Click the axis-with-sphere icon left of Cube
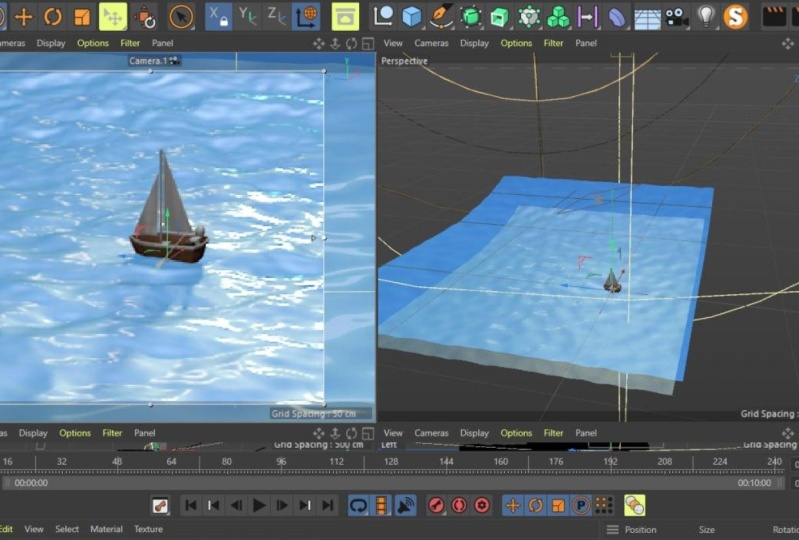The image size is (799, 540). click(x=383, y=16)
